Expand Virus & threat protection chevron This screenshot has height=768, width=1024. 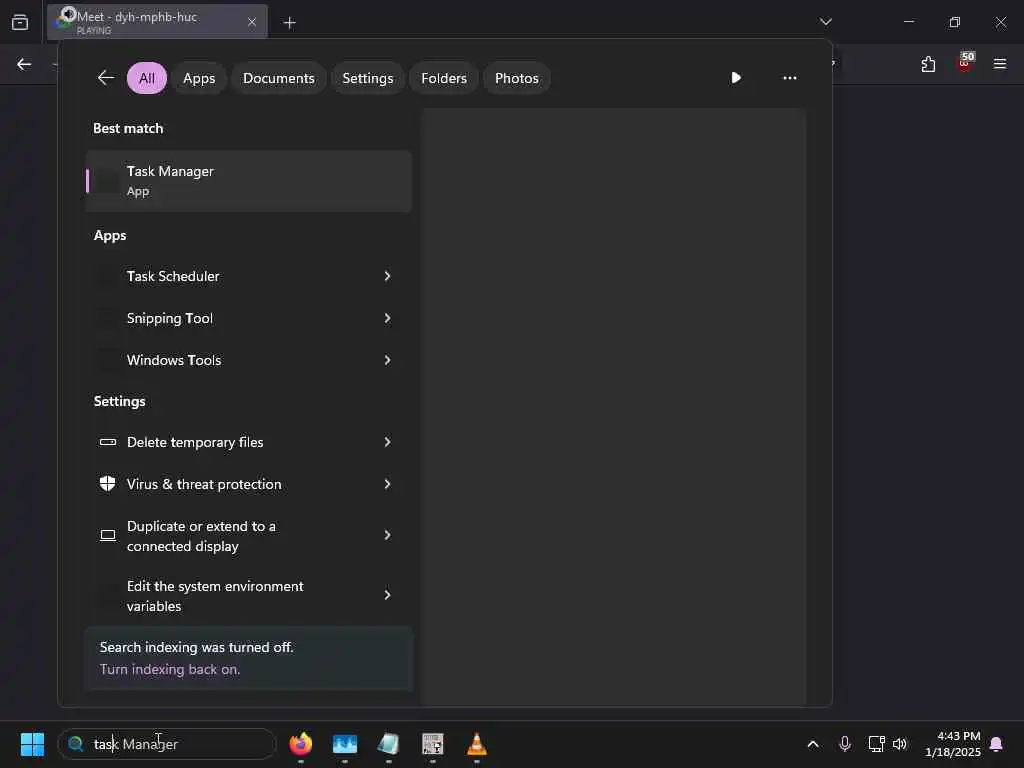point(387,484)
